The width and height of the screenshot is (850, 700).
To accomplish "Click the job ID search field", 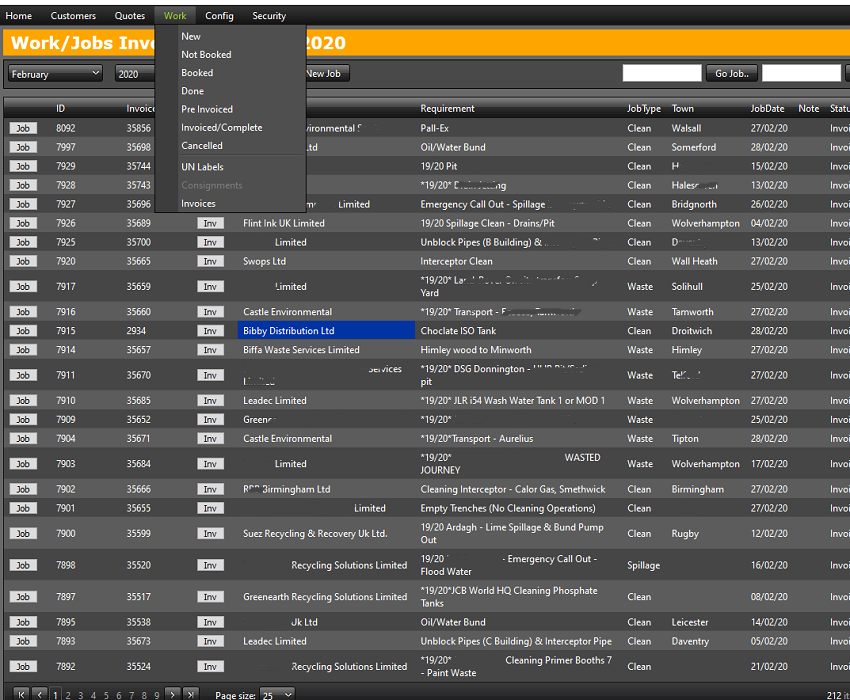I will 661,74.
